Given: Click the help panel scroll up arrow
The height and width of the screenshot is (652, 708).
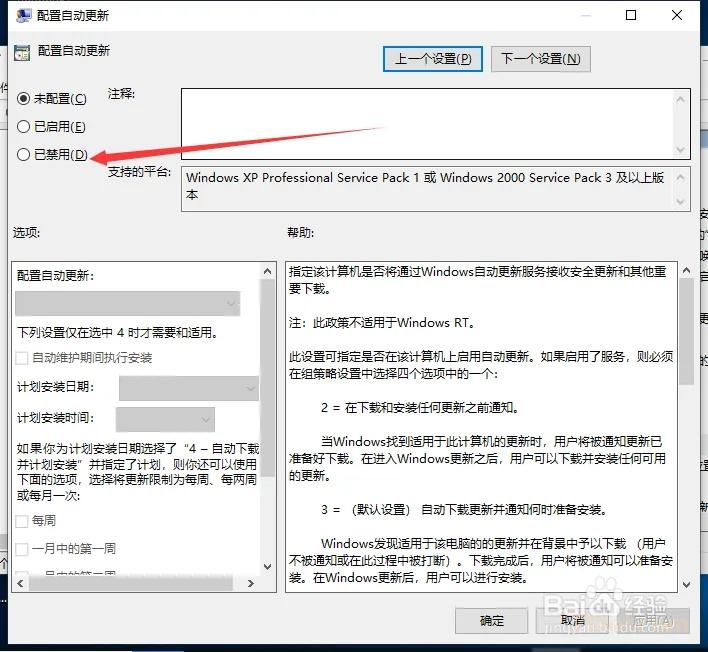Looking at the screenshot, I should click(686, 271).
